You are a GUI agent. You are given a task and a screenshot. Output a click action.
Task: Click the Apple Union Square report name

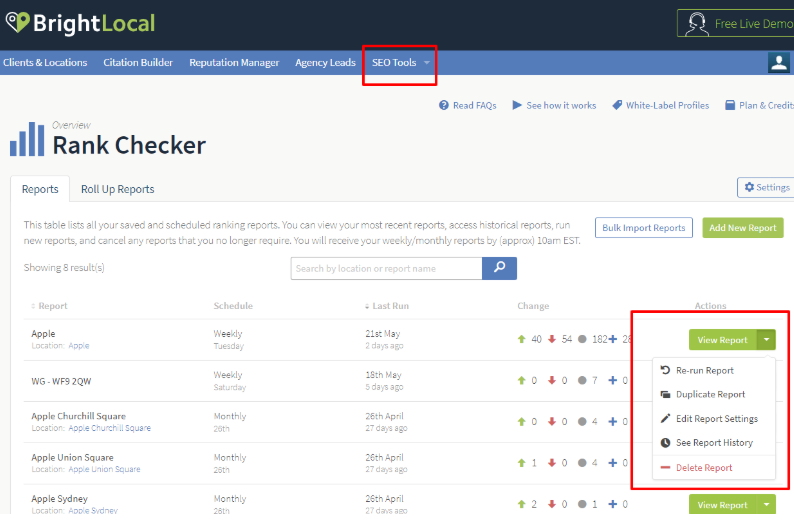(x=72, y=458)
